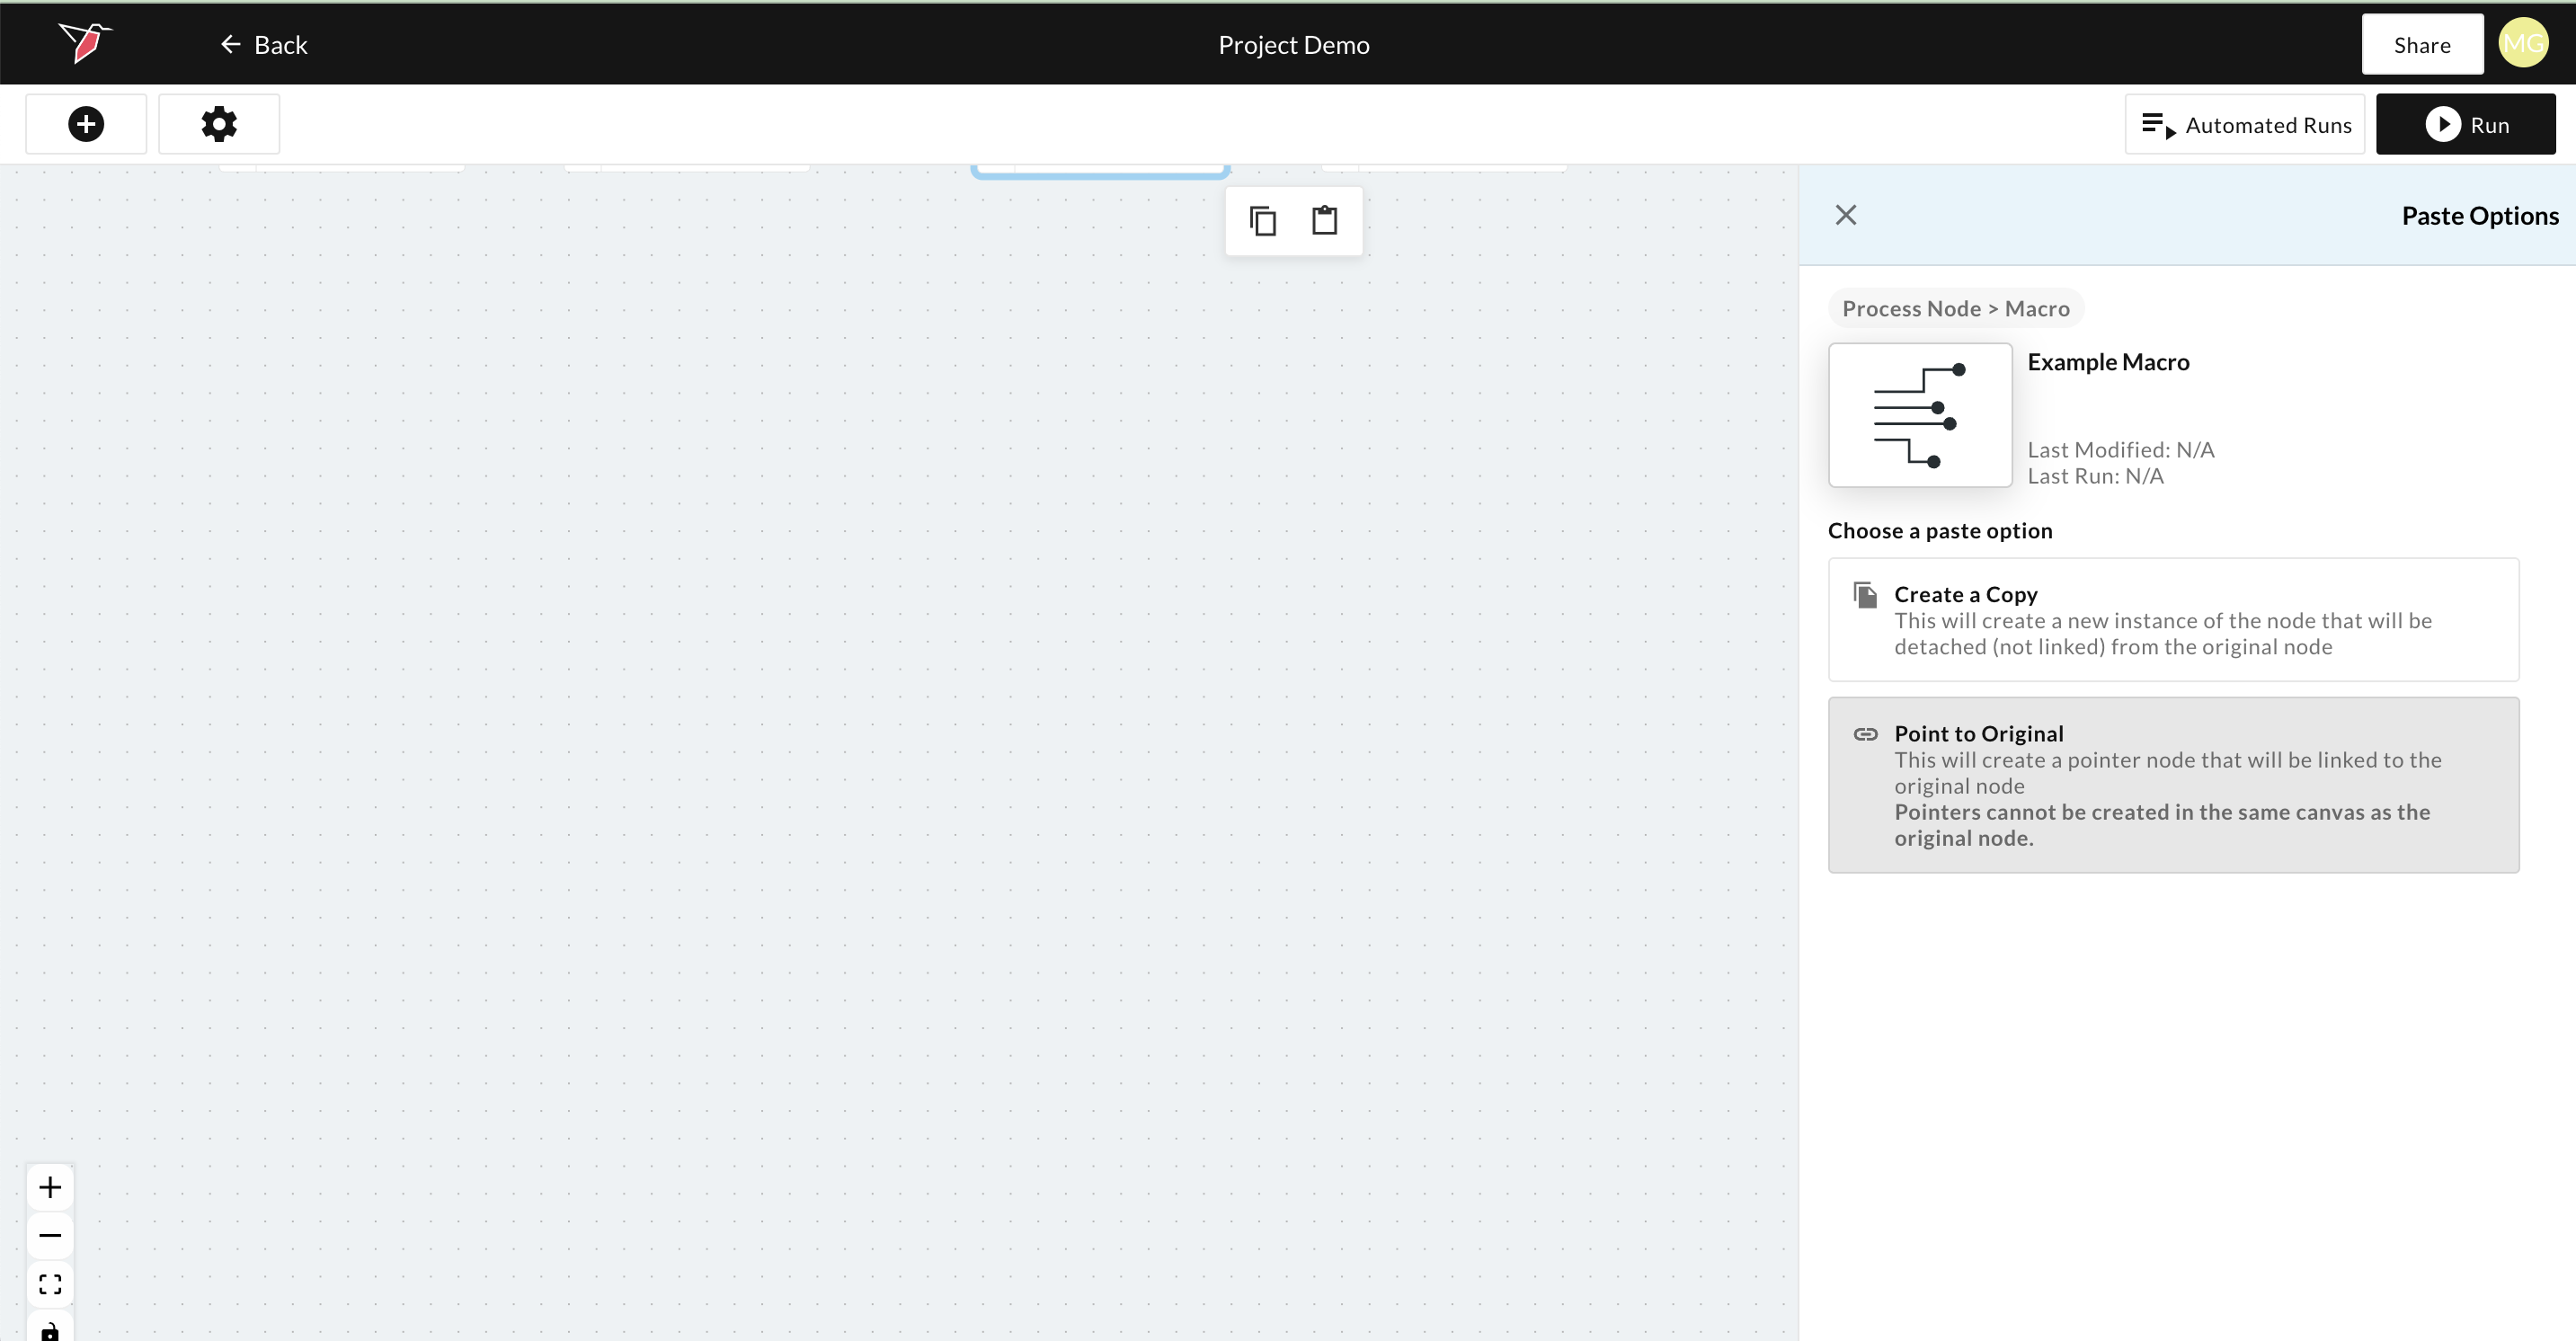Select the Create a Copy option
Screen dimensions: 2576x1341
(x=2173, y=620)
